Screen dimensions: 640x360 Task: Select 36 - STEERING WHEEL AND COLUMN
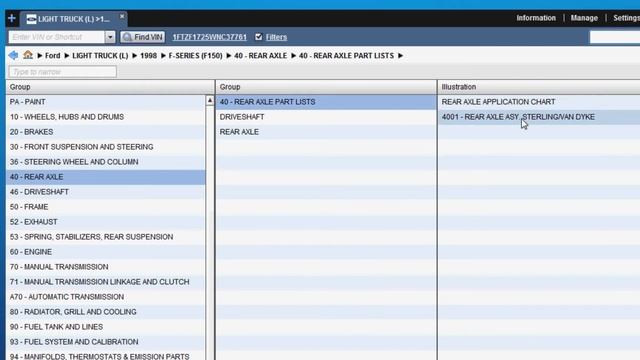[106, 162]
